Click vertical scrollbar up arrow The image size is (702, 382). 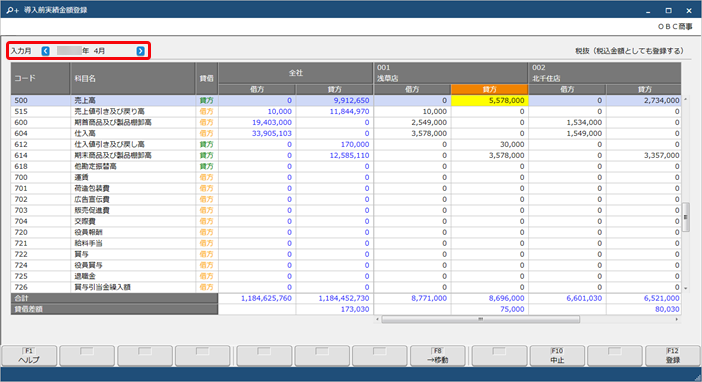click(685, 99)
